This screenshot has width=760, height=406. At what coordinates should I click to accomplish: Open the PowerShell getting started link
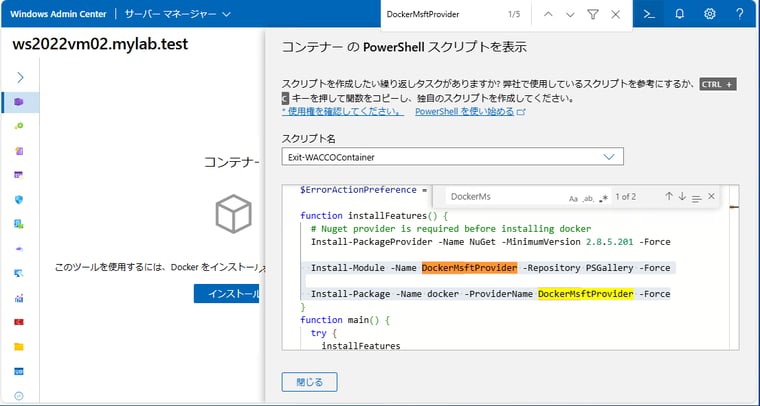[x=470, y=111]
